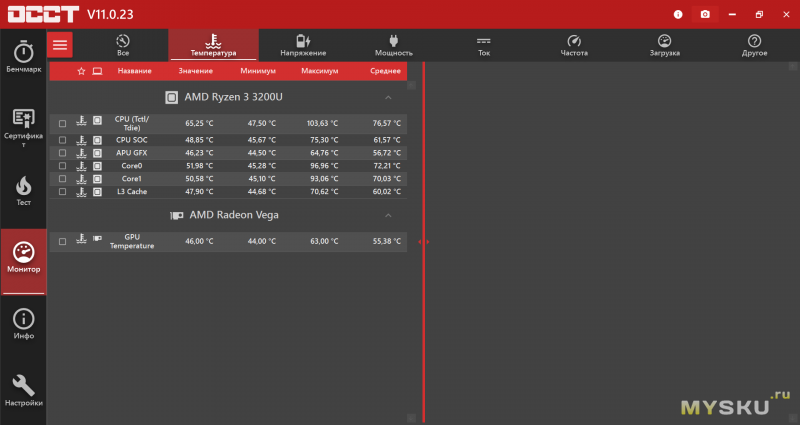Screen dimensions: 800x425
Task: Sort by the Название column header
Action: tap(135, 71)
